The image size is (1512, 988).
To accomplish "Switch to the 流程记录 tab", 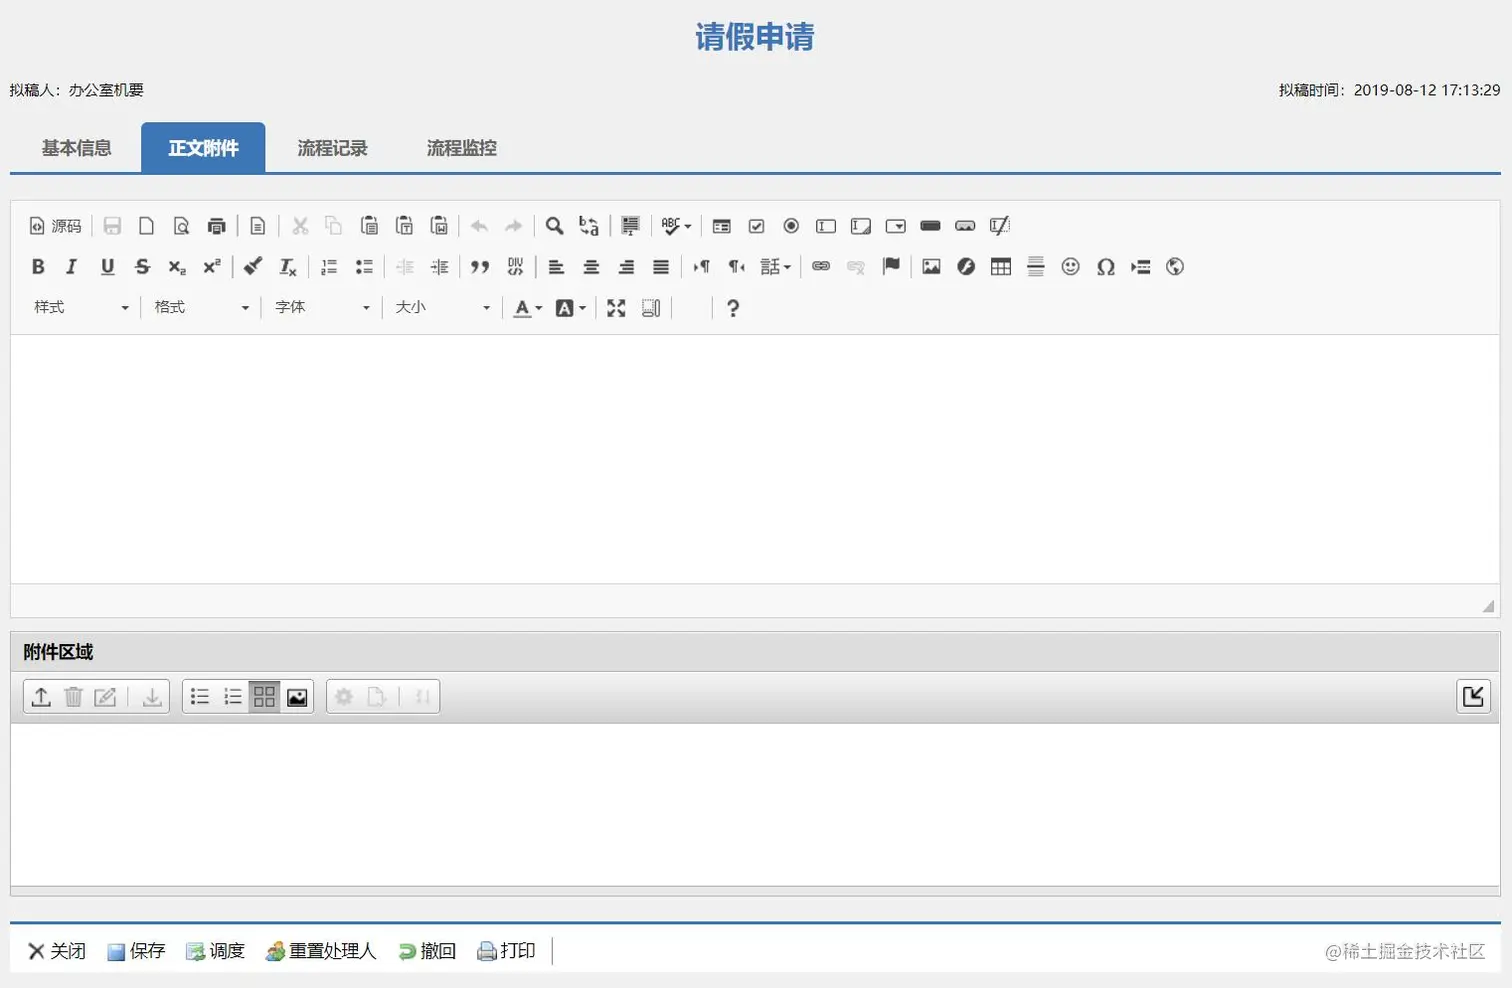I will [x=332, y=148].
